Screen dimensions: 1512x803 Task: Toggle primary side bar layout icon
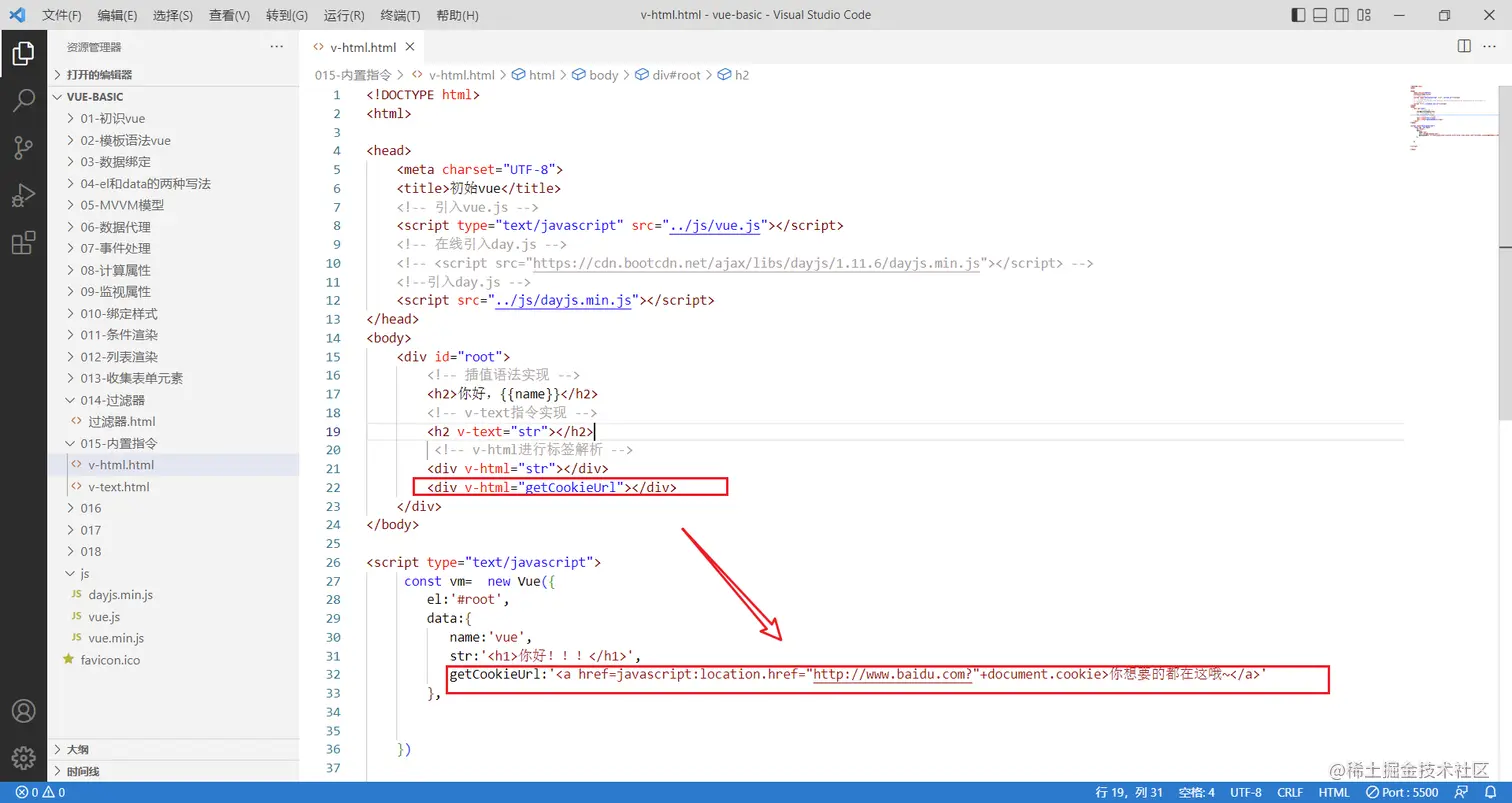coord(1298,15)
